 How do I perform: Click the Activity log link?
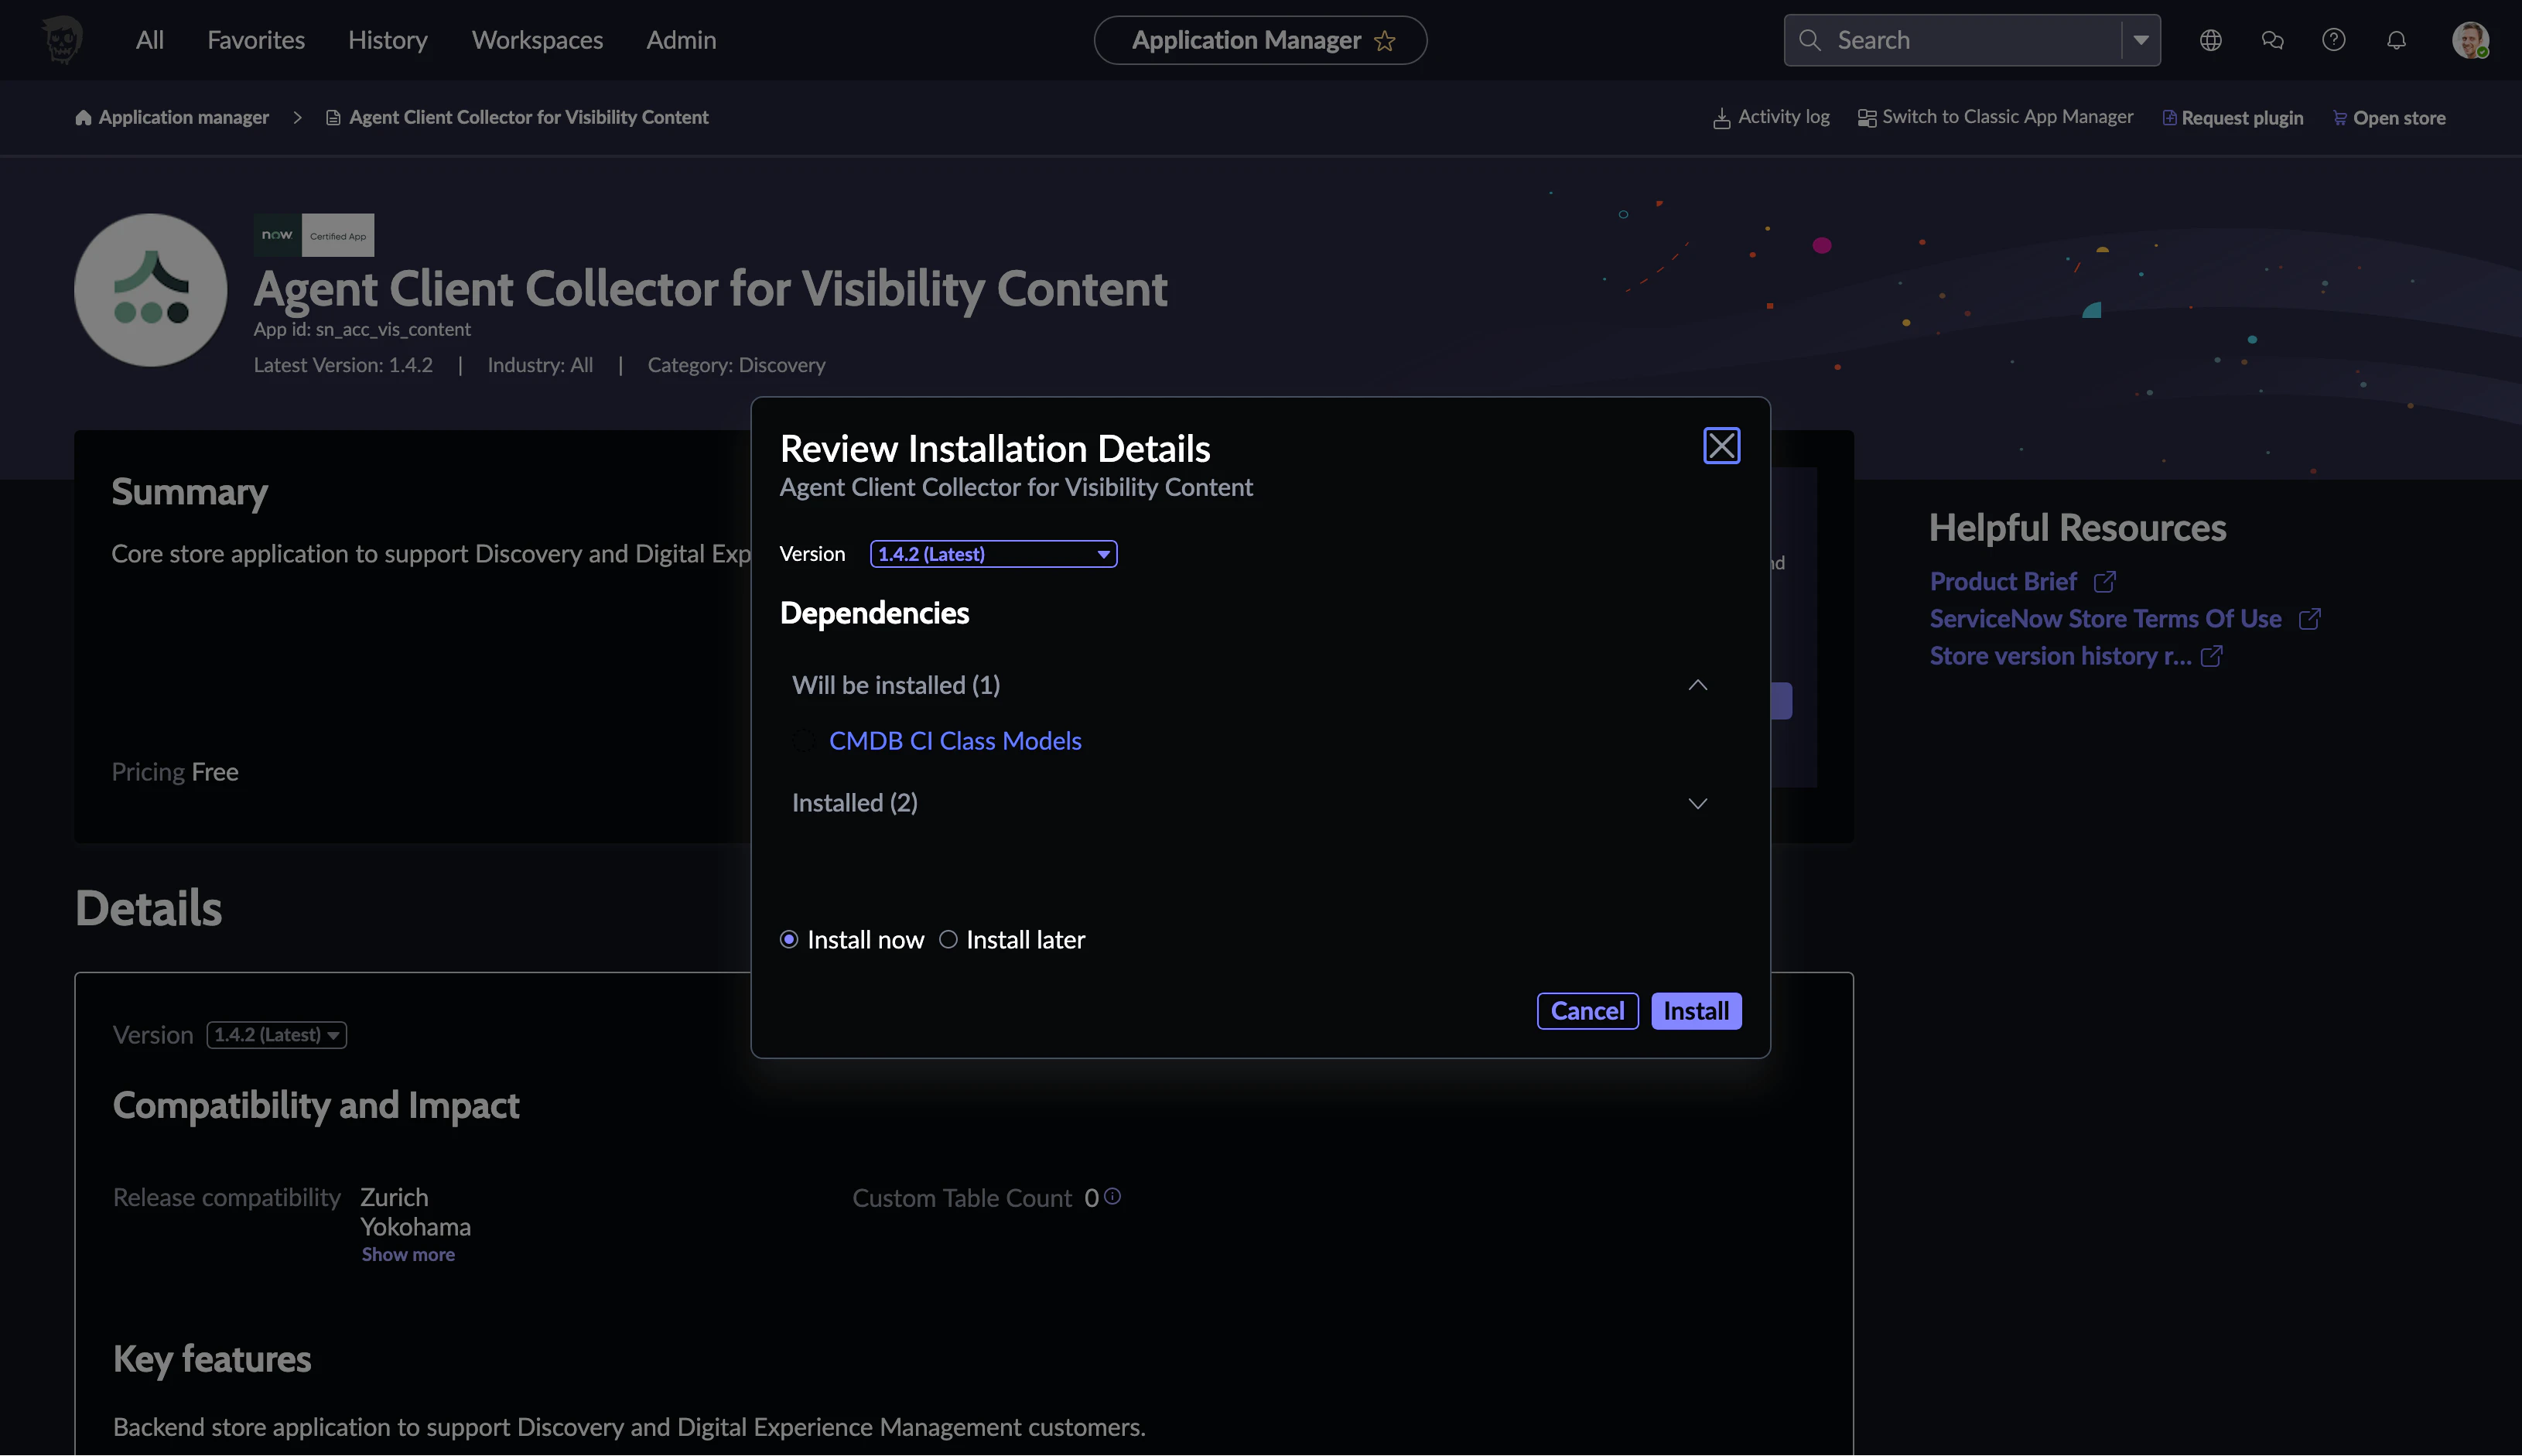click(x=1783, y=117)
